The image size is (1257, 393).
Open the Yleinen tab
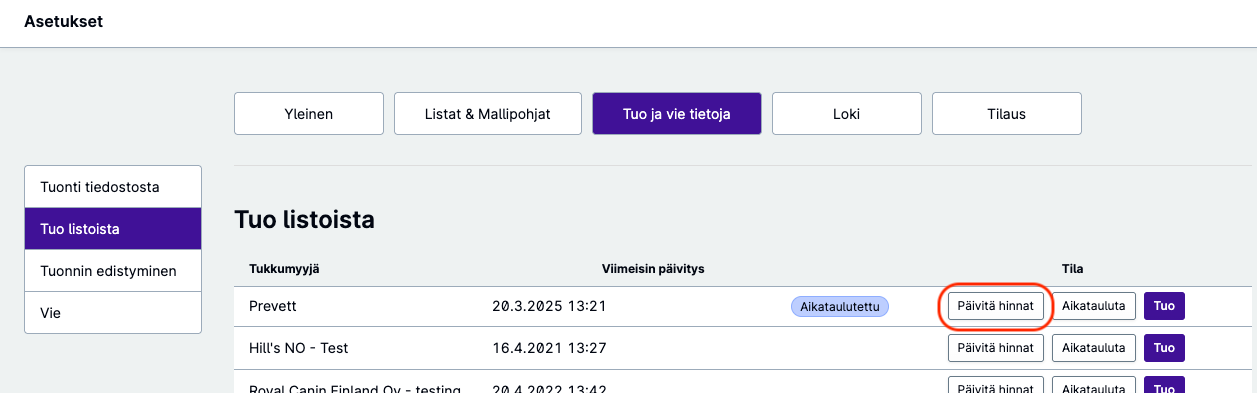pos(309,114)
